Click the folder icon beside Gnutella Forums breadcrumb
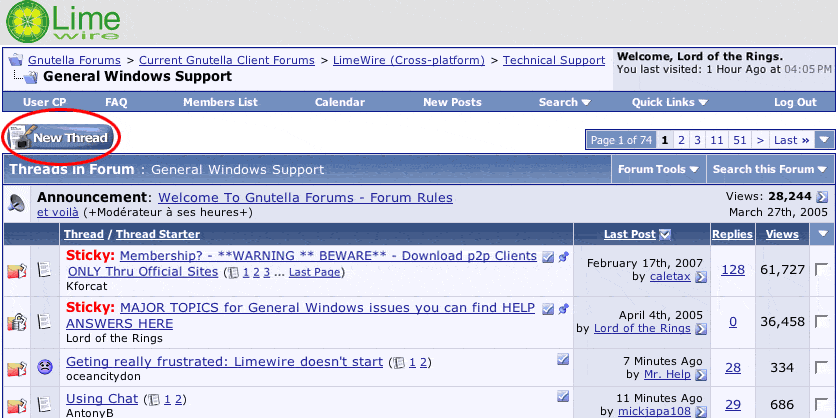The image size is (838, 418). click(x=16, y=60)
